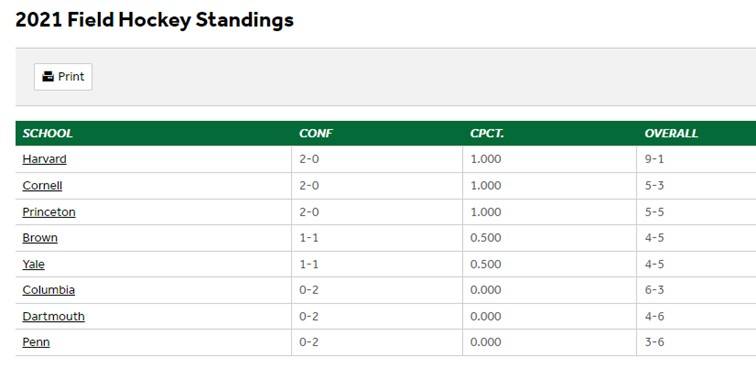
Task: Select Penn's 0.000 conference percentage cell
Action: [x=549, y=342]
